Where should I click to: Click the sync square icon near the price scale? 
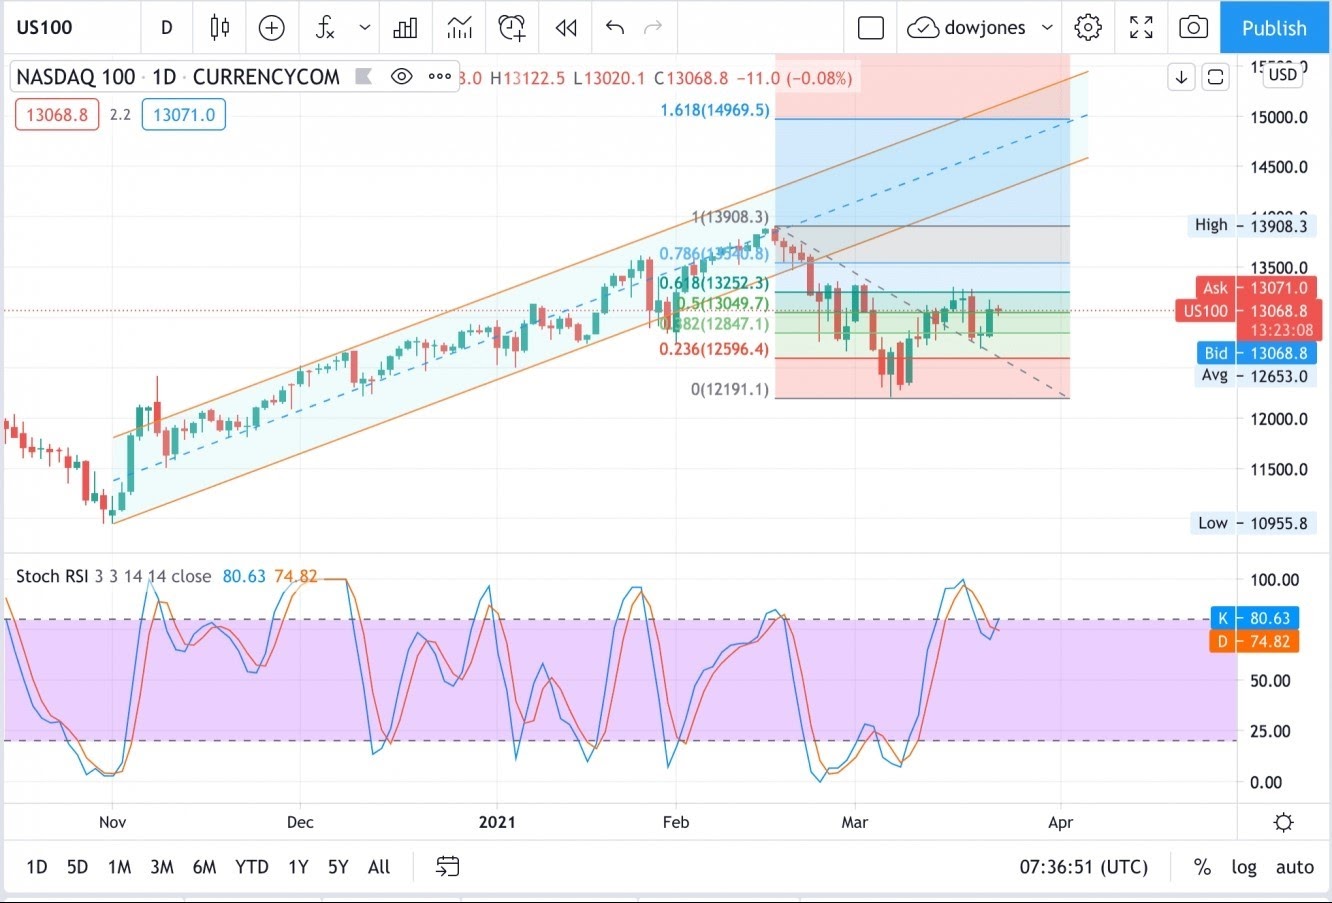(x=1215, y=77)
